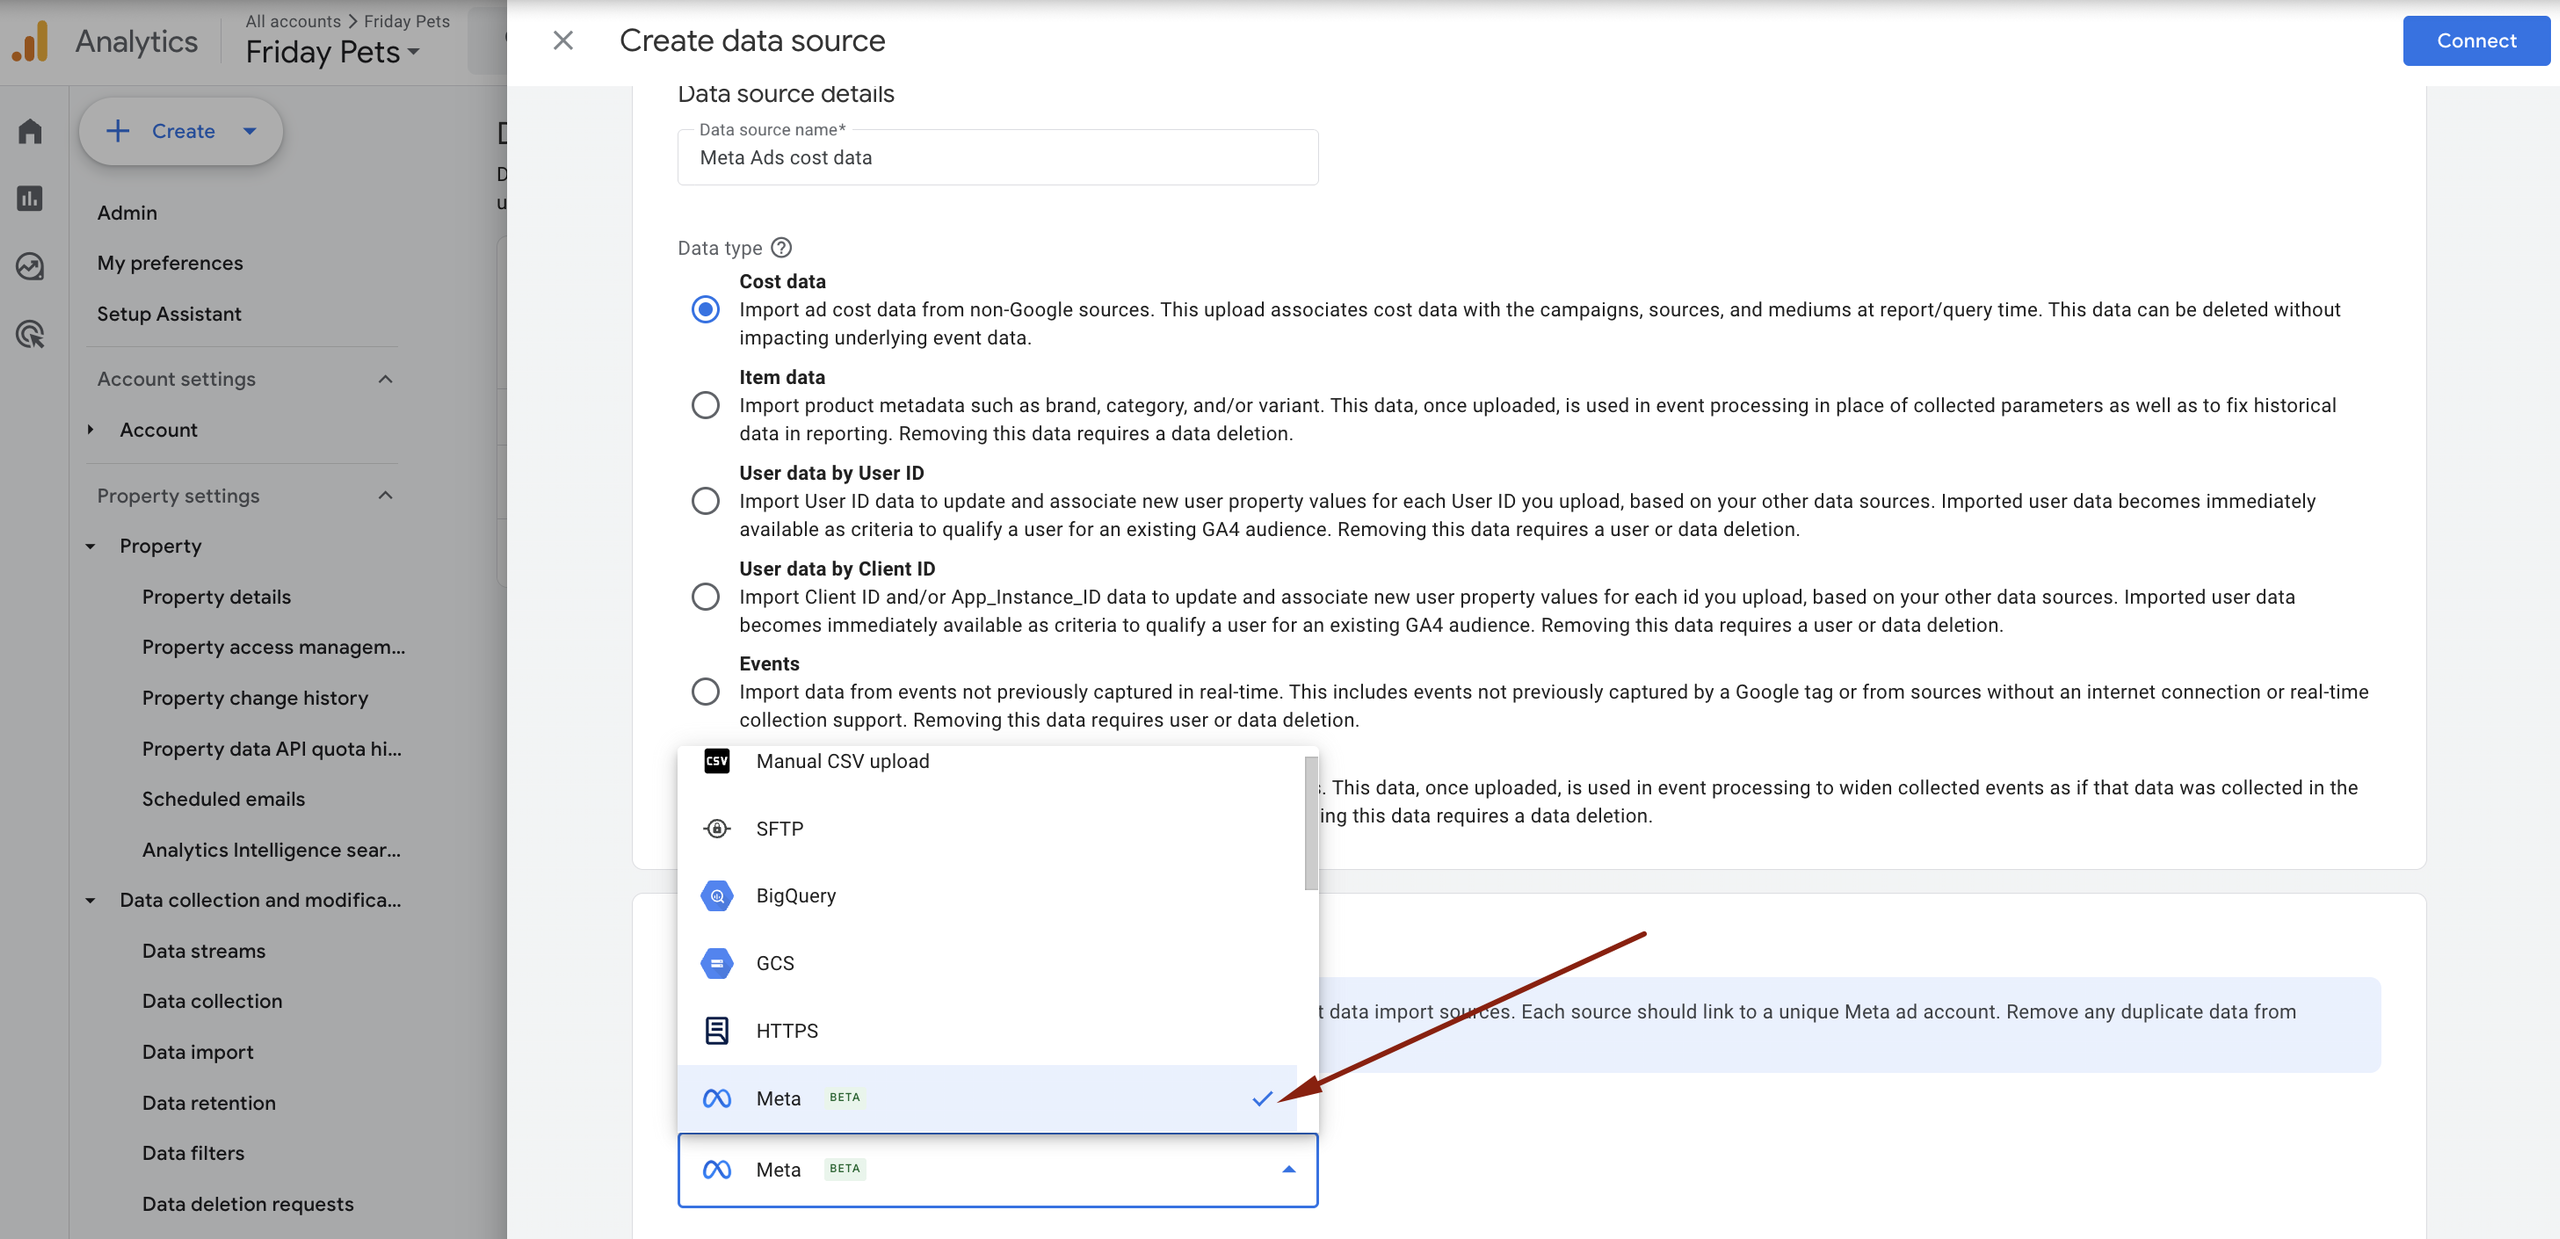Expand the Account tree item
This screenshot has width=2560, height=1239.
[90, 430]
